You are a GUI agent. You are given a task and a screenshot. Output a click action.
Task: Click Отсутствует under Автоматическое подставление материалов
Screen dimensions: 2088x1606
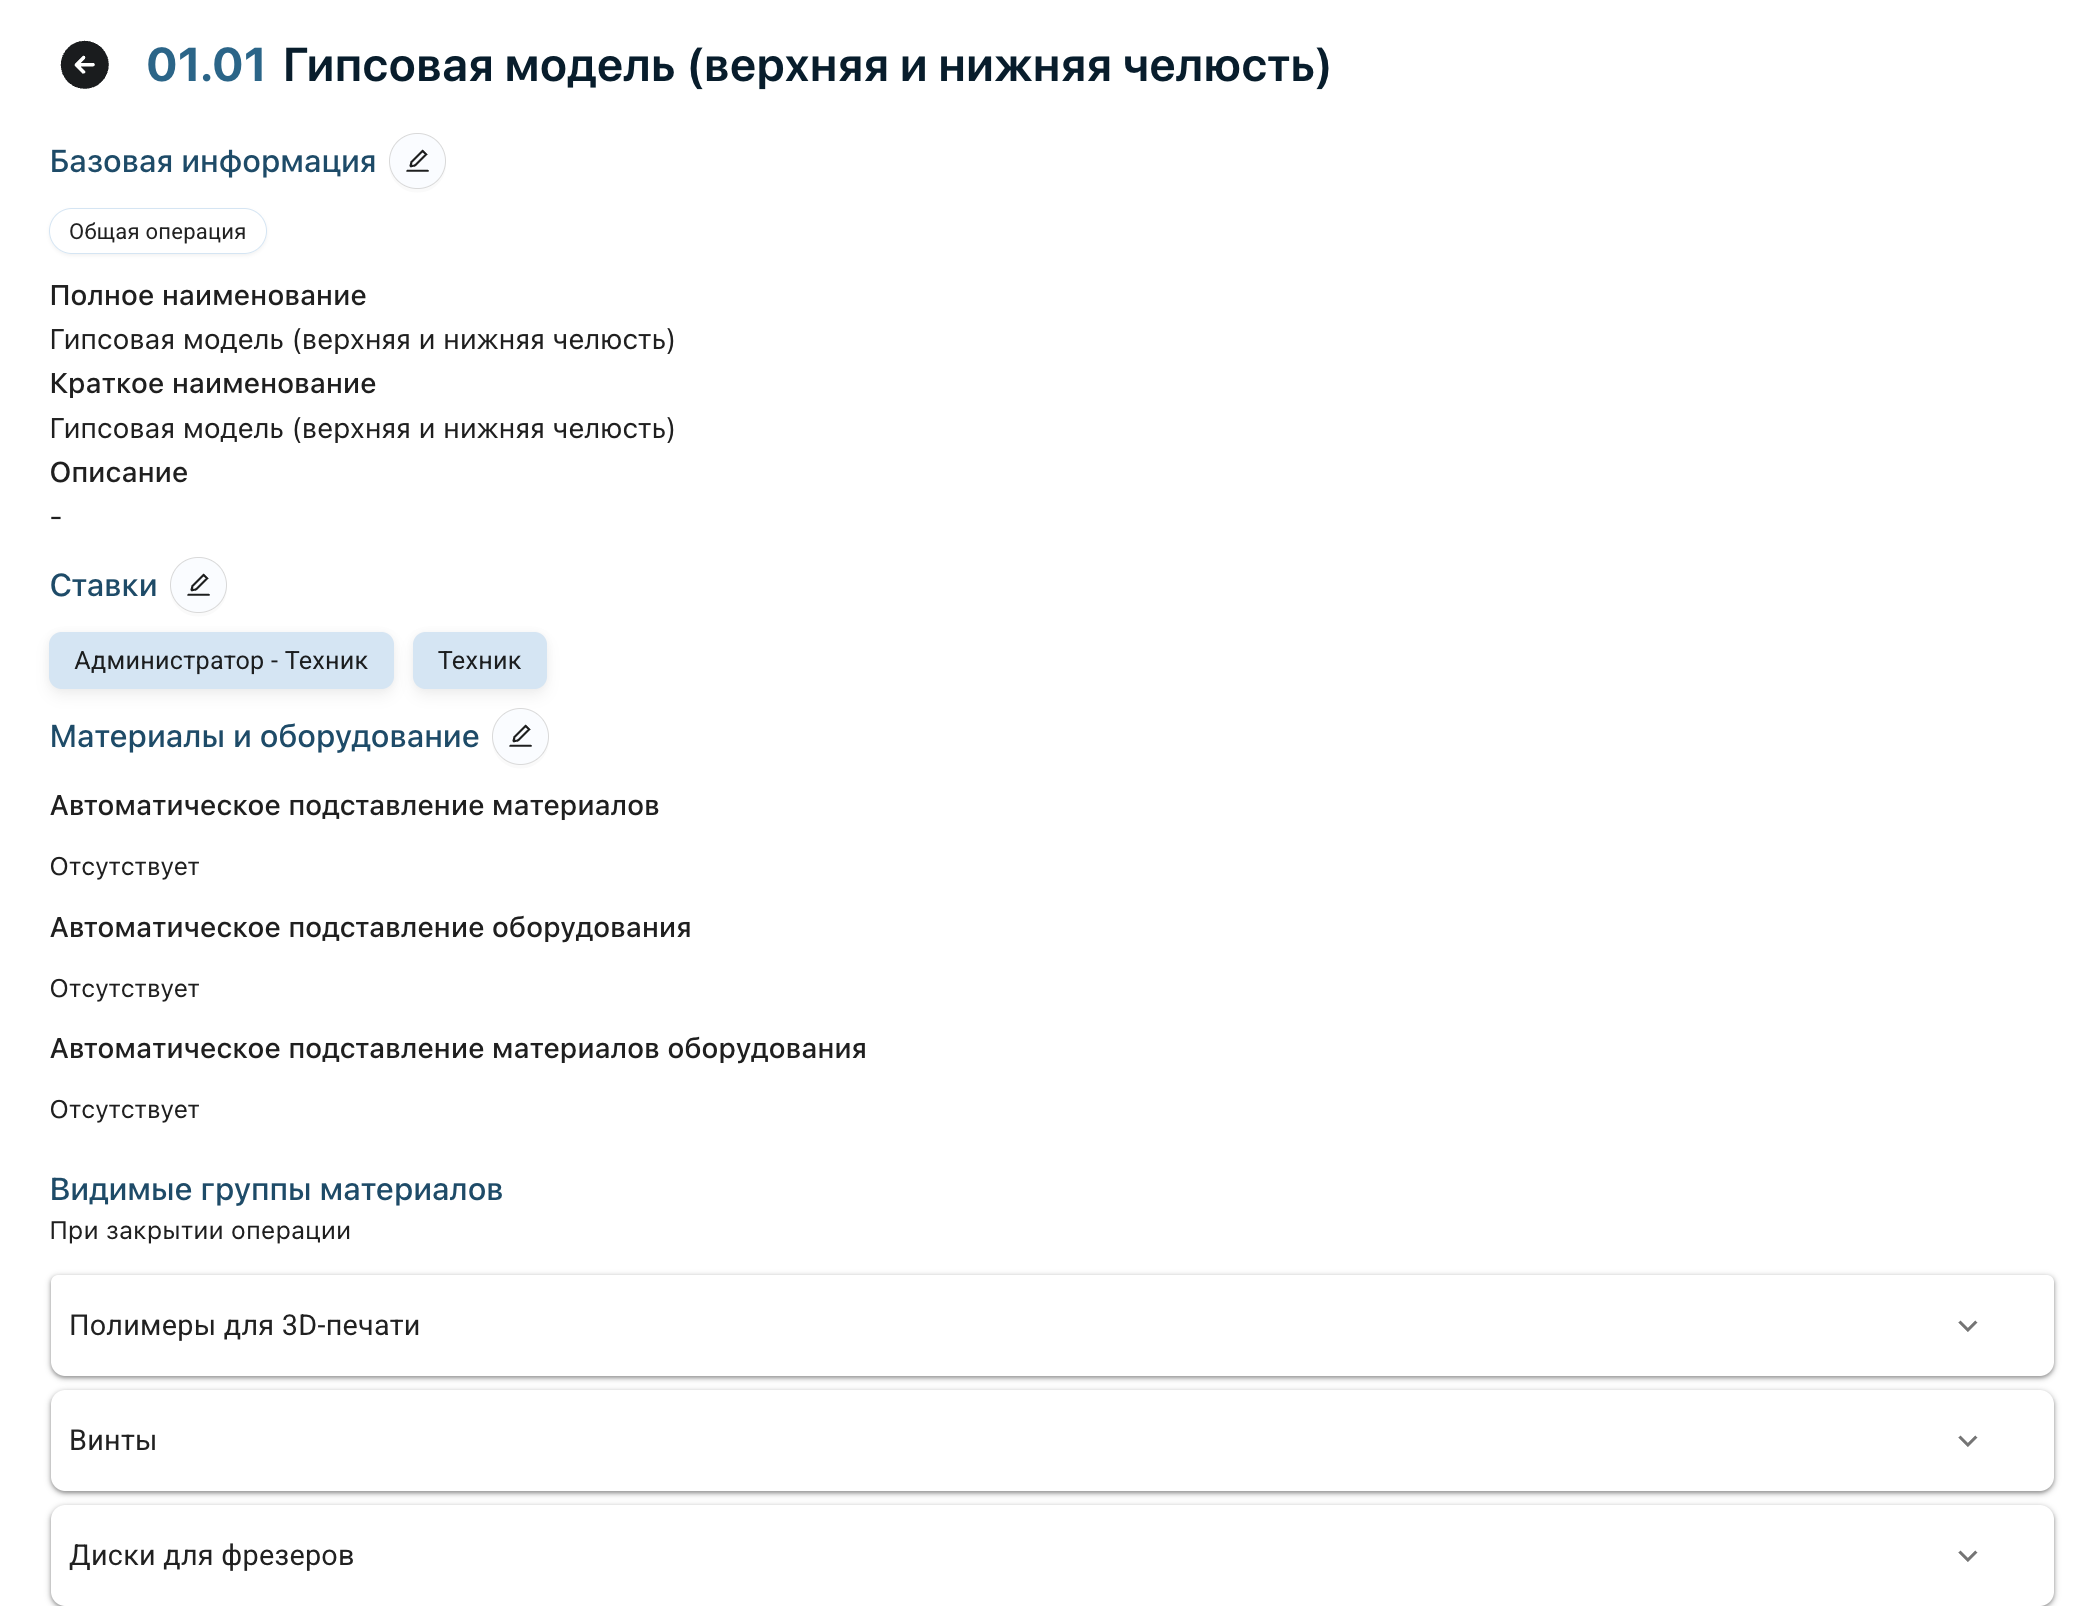point(124,866)
